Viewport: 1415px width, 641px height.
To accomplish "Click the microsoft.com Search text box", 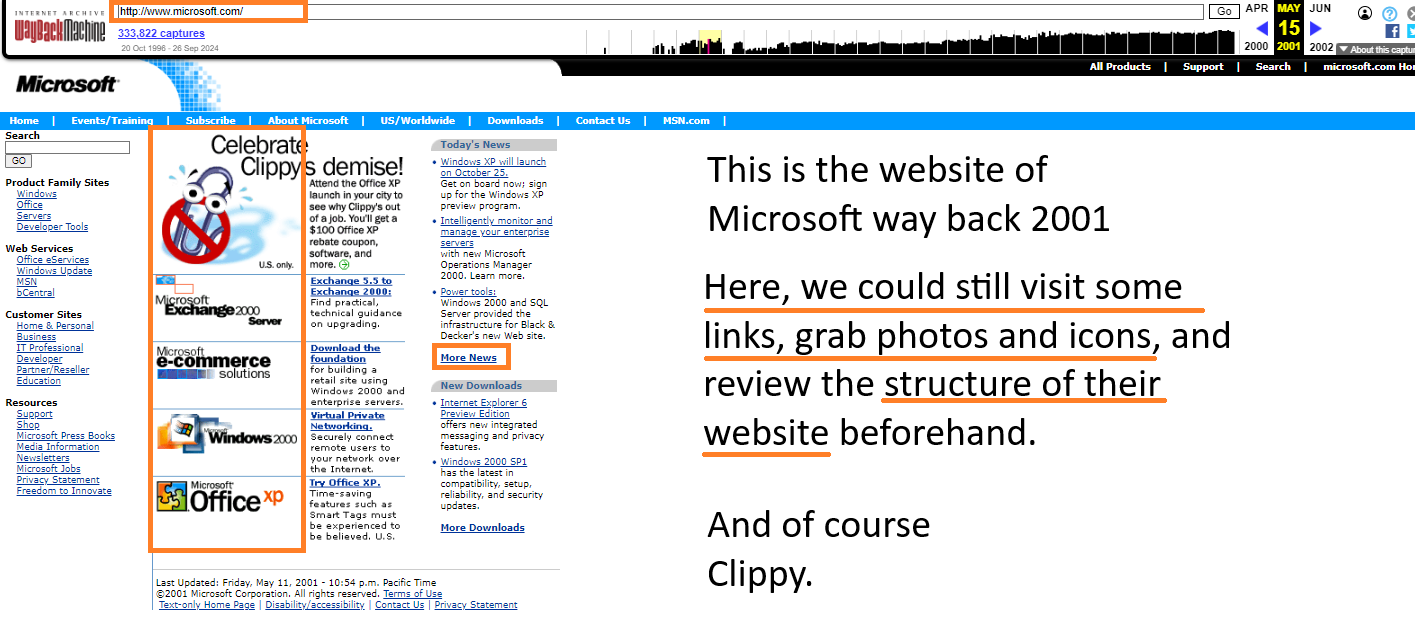I will [67, 148].
